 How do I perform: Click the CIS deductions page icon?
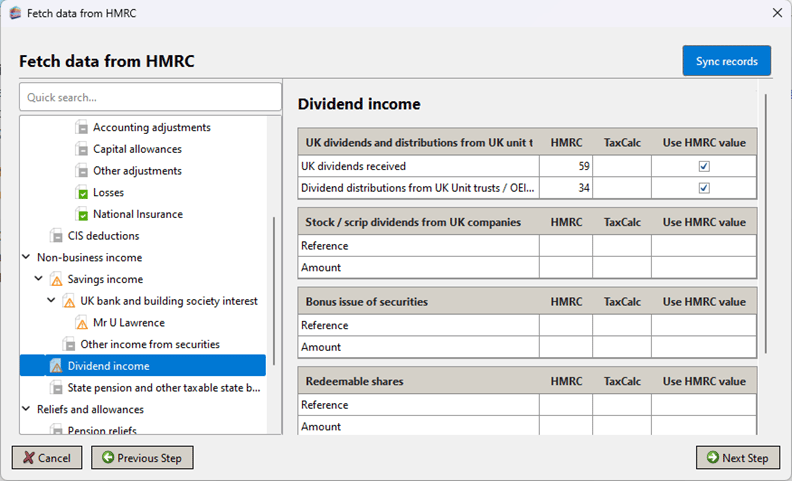point(56,236)
